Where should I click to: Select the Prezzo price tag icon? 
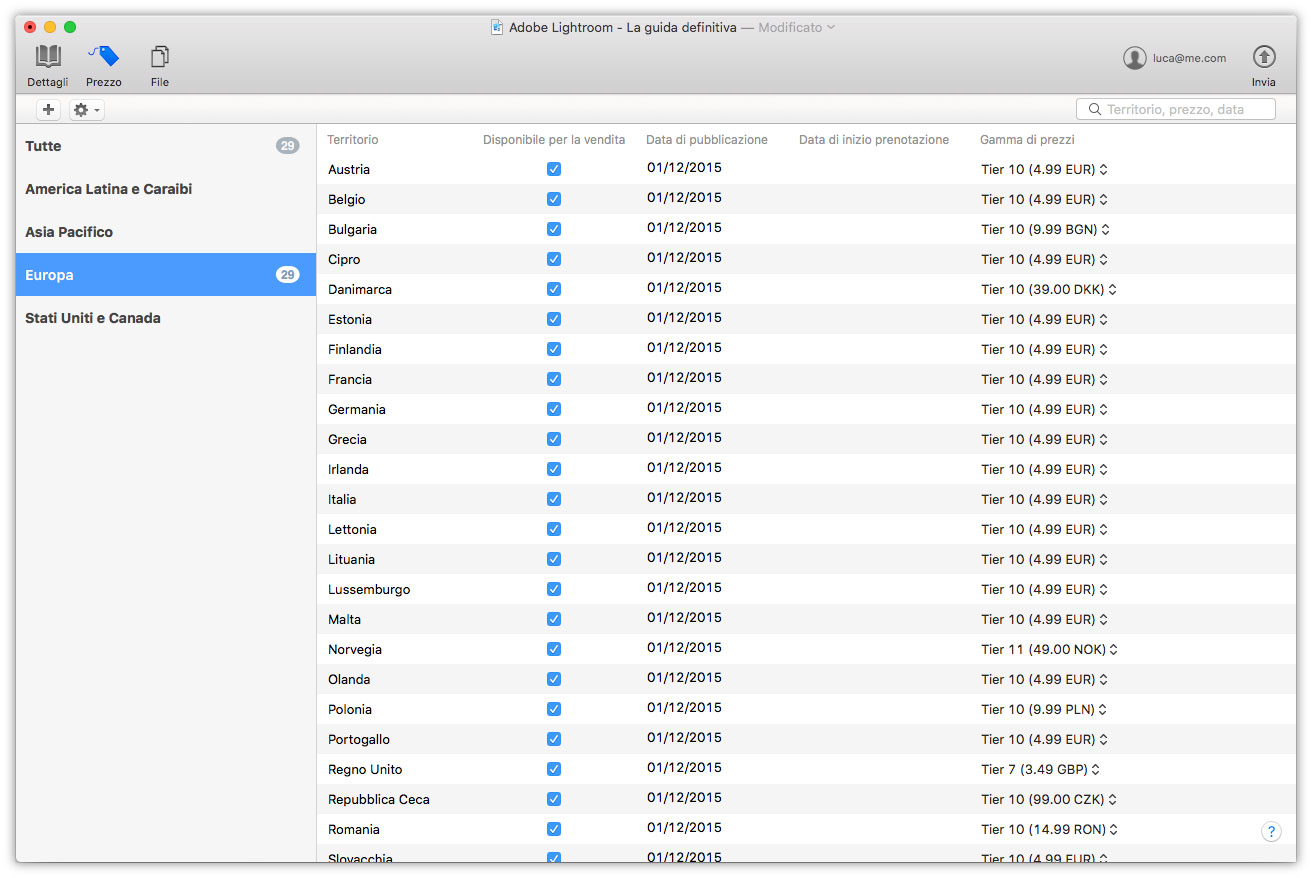click(x=103, y=56)
